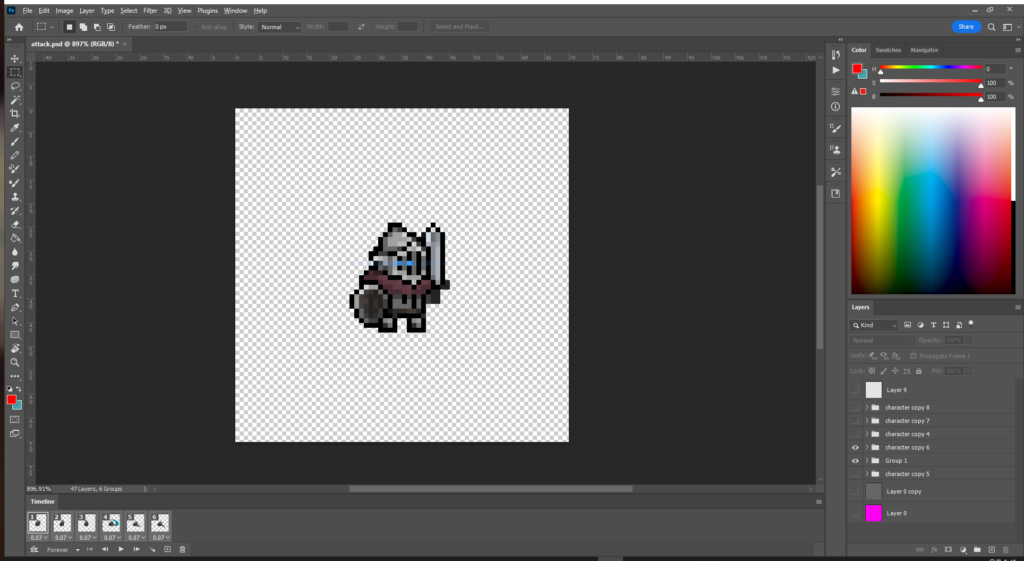Open the Window menu
Screen dimensions: 1024x561
(235, 10)
